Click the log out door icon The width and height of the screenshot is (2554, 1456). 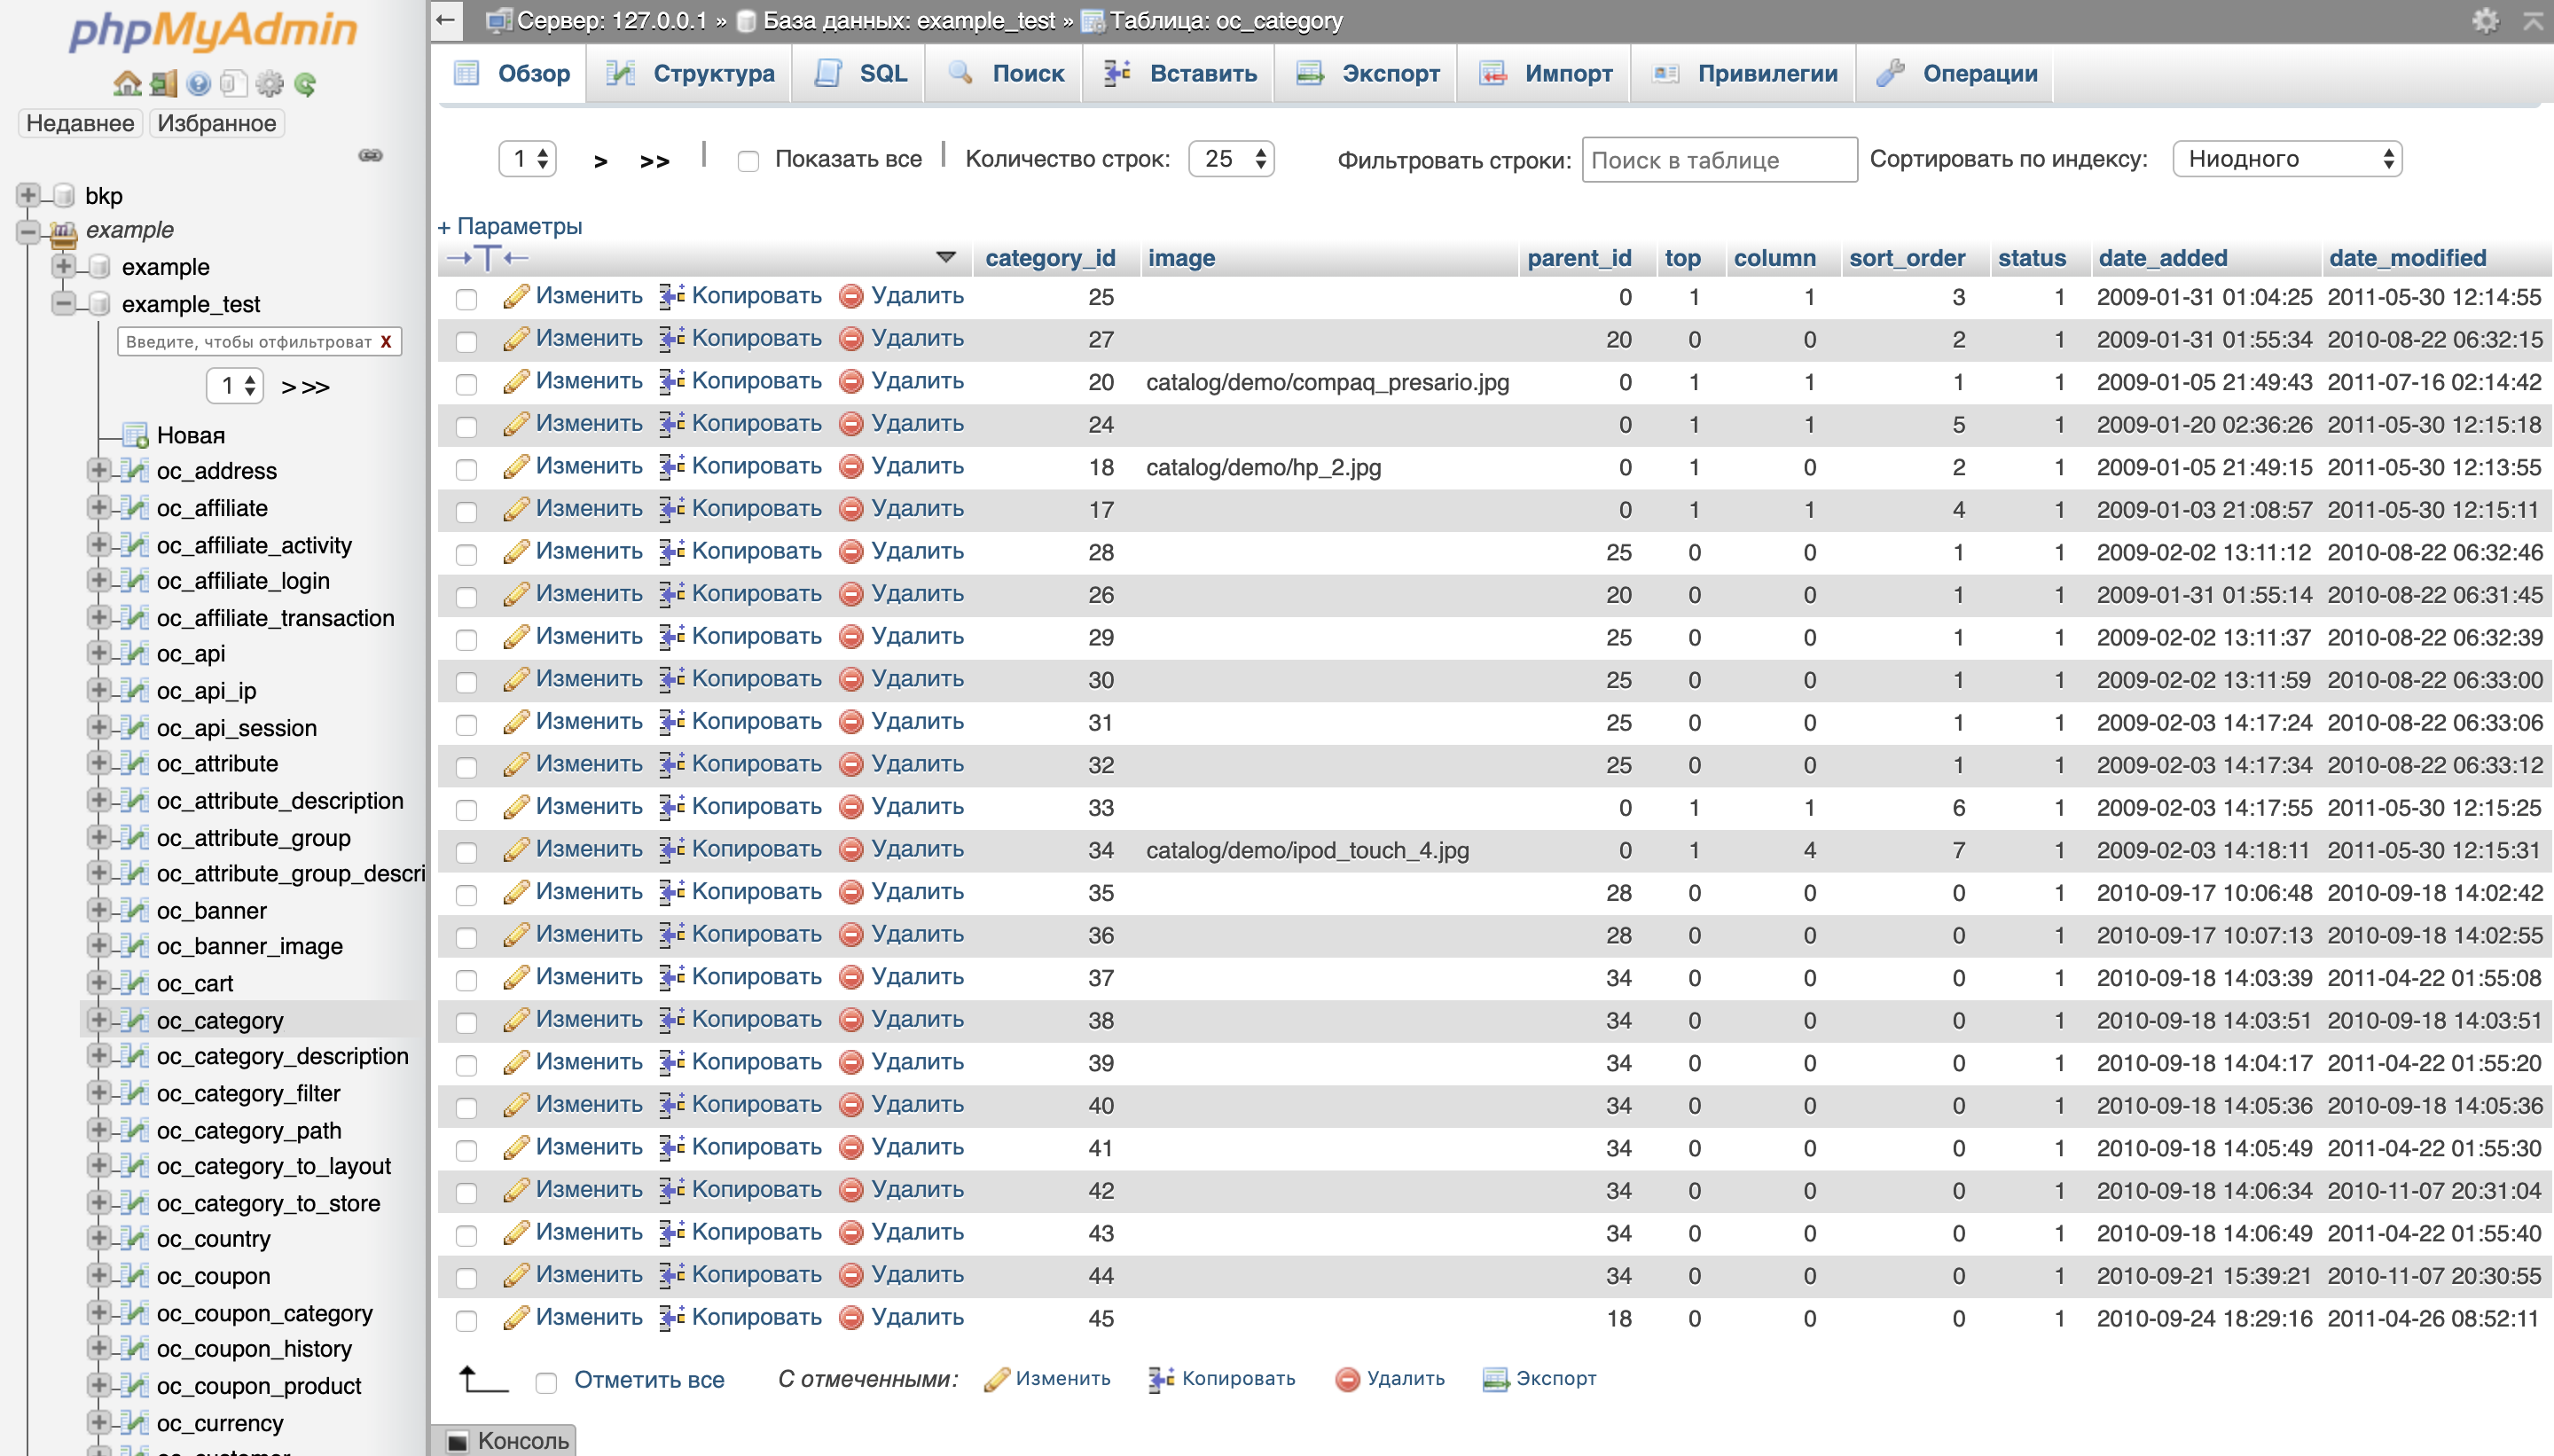tap(163, 83)
